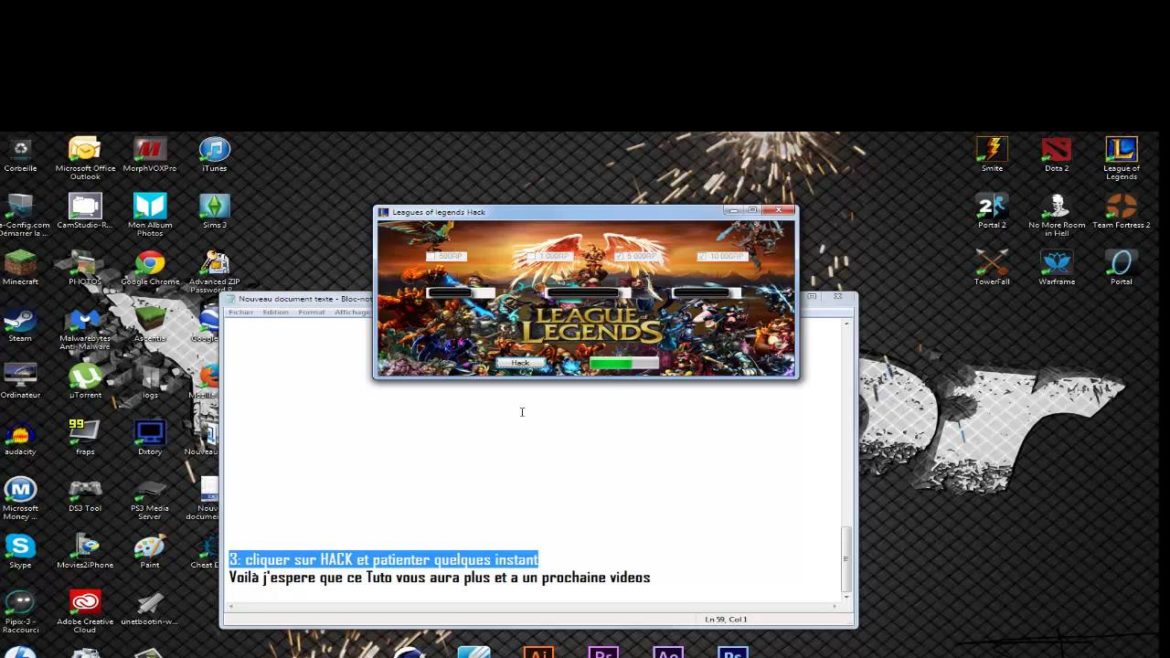Select the Minecraft desktop icon
The image size is (1170, 658).
pyautogui.click(x=20, y=264)
